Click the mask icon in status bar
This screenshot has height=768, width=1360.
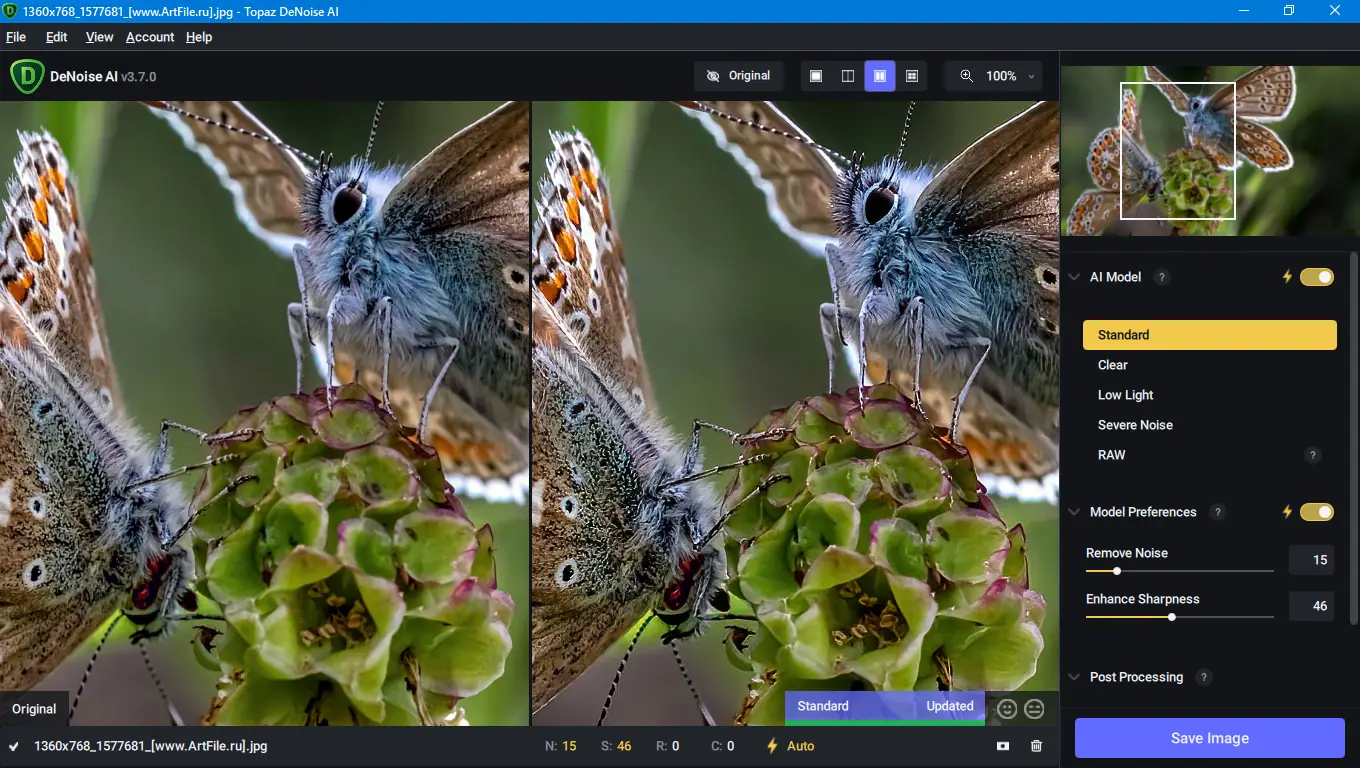pos(1003,746)
